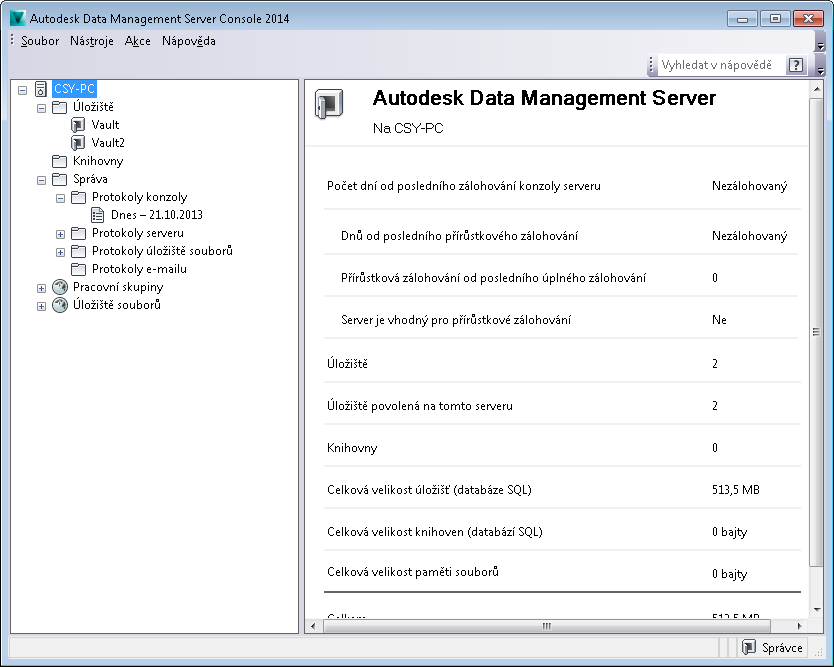Click the Správce user icon in status bar
Image resolution: width=834 pixels, height=667 pixels.
coord(749,647)
